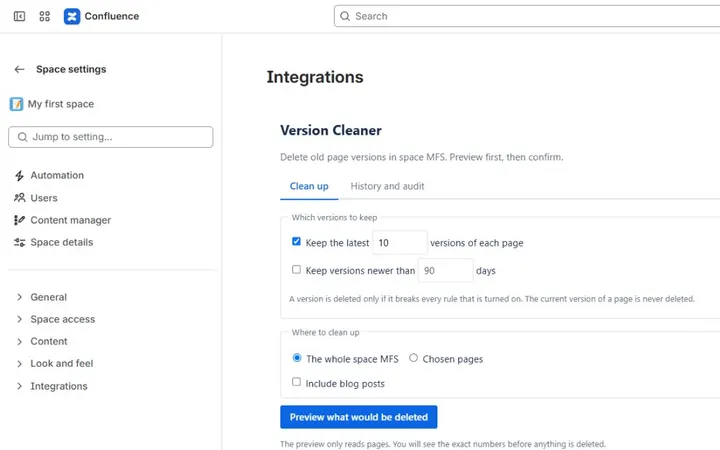The height and width of the screenshot is (450, 720).
Task: Click the Integrations sidebar label
Action: [59, 386]
